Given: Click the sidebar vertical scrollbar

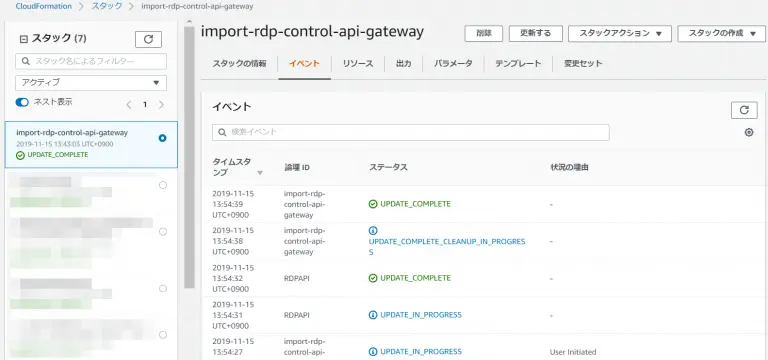Looking at the screenshot, I should [189, 157].
